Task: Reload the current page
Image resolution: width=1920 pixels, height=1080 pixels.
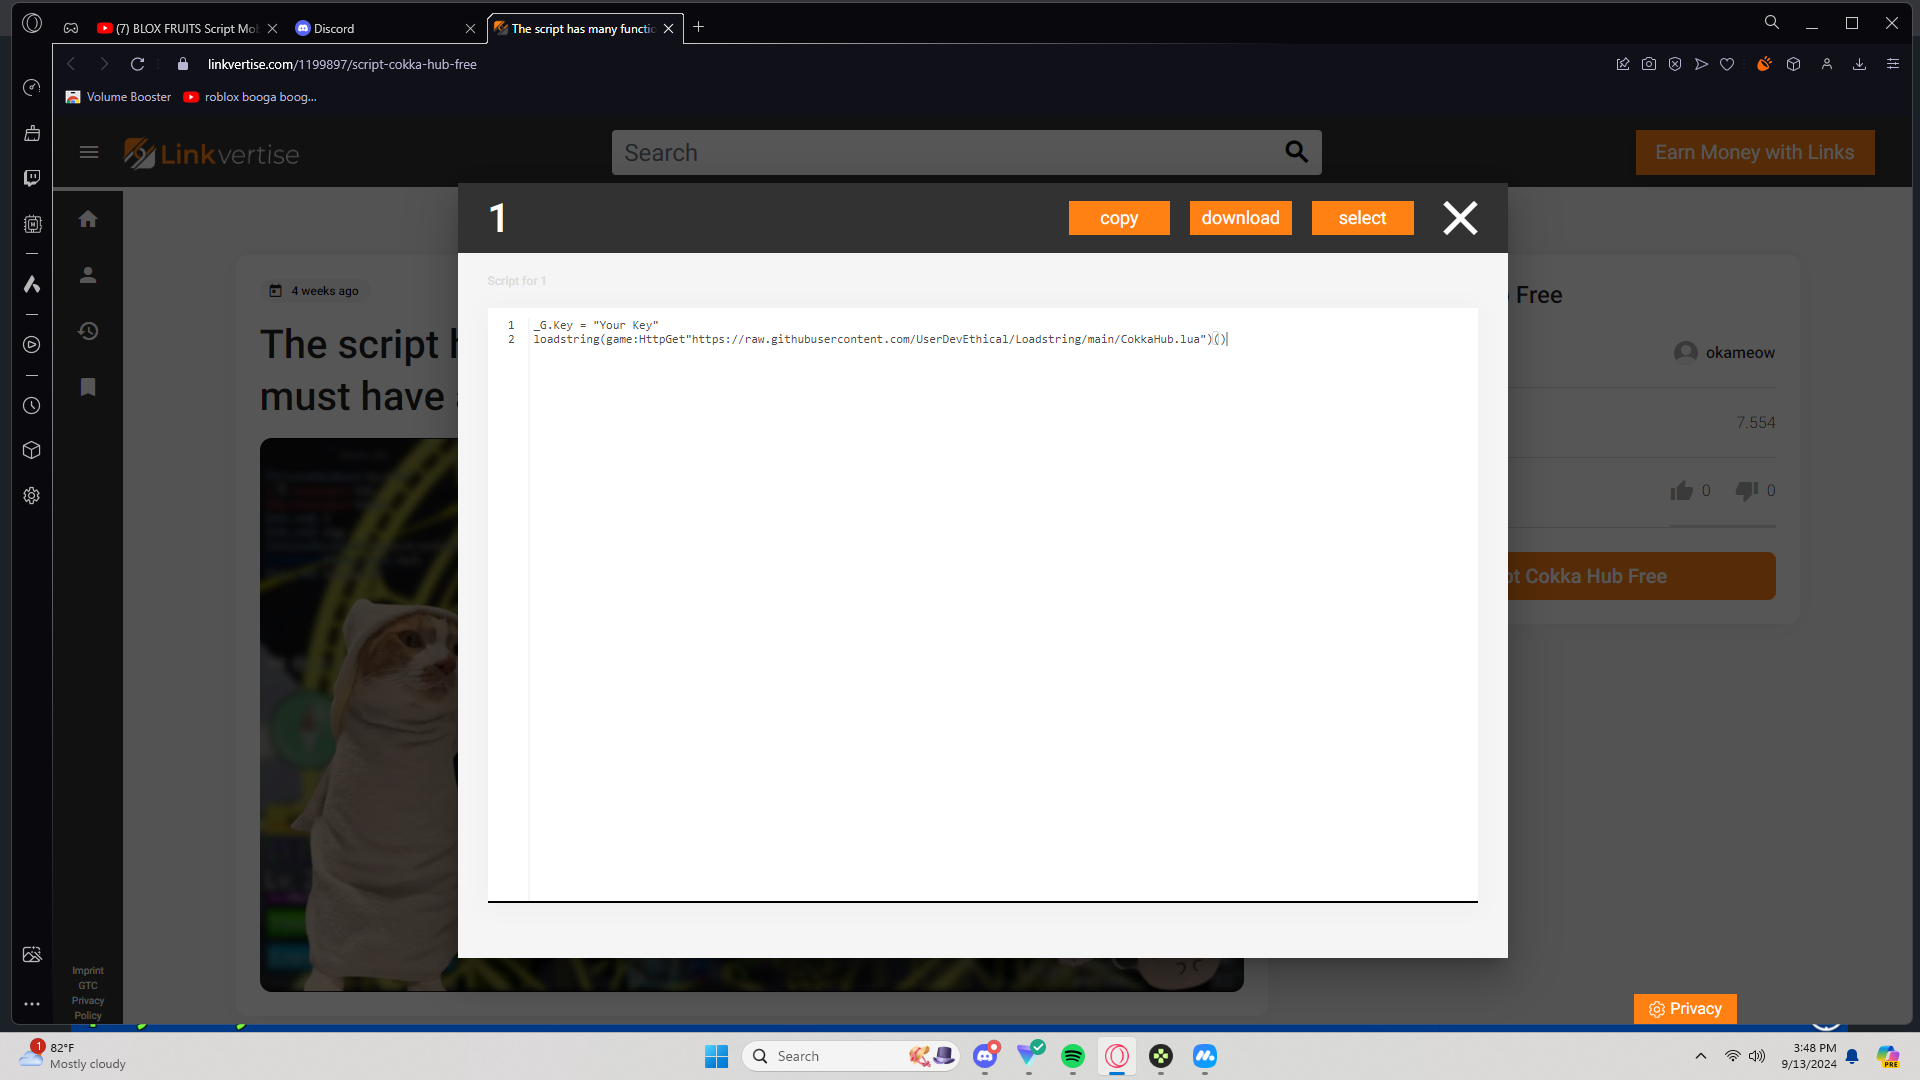Action: coord(138,64)
